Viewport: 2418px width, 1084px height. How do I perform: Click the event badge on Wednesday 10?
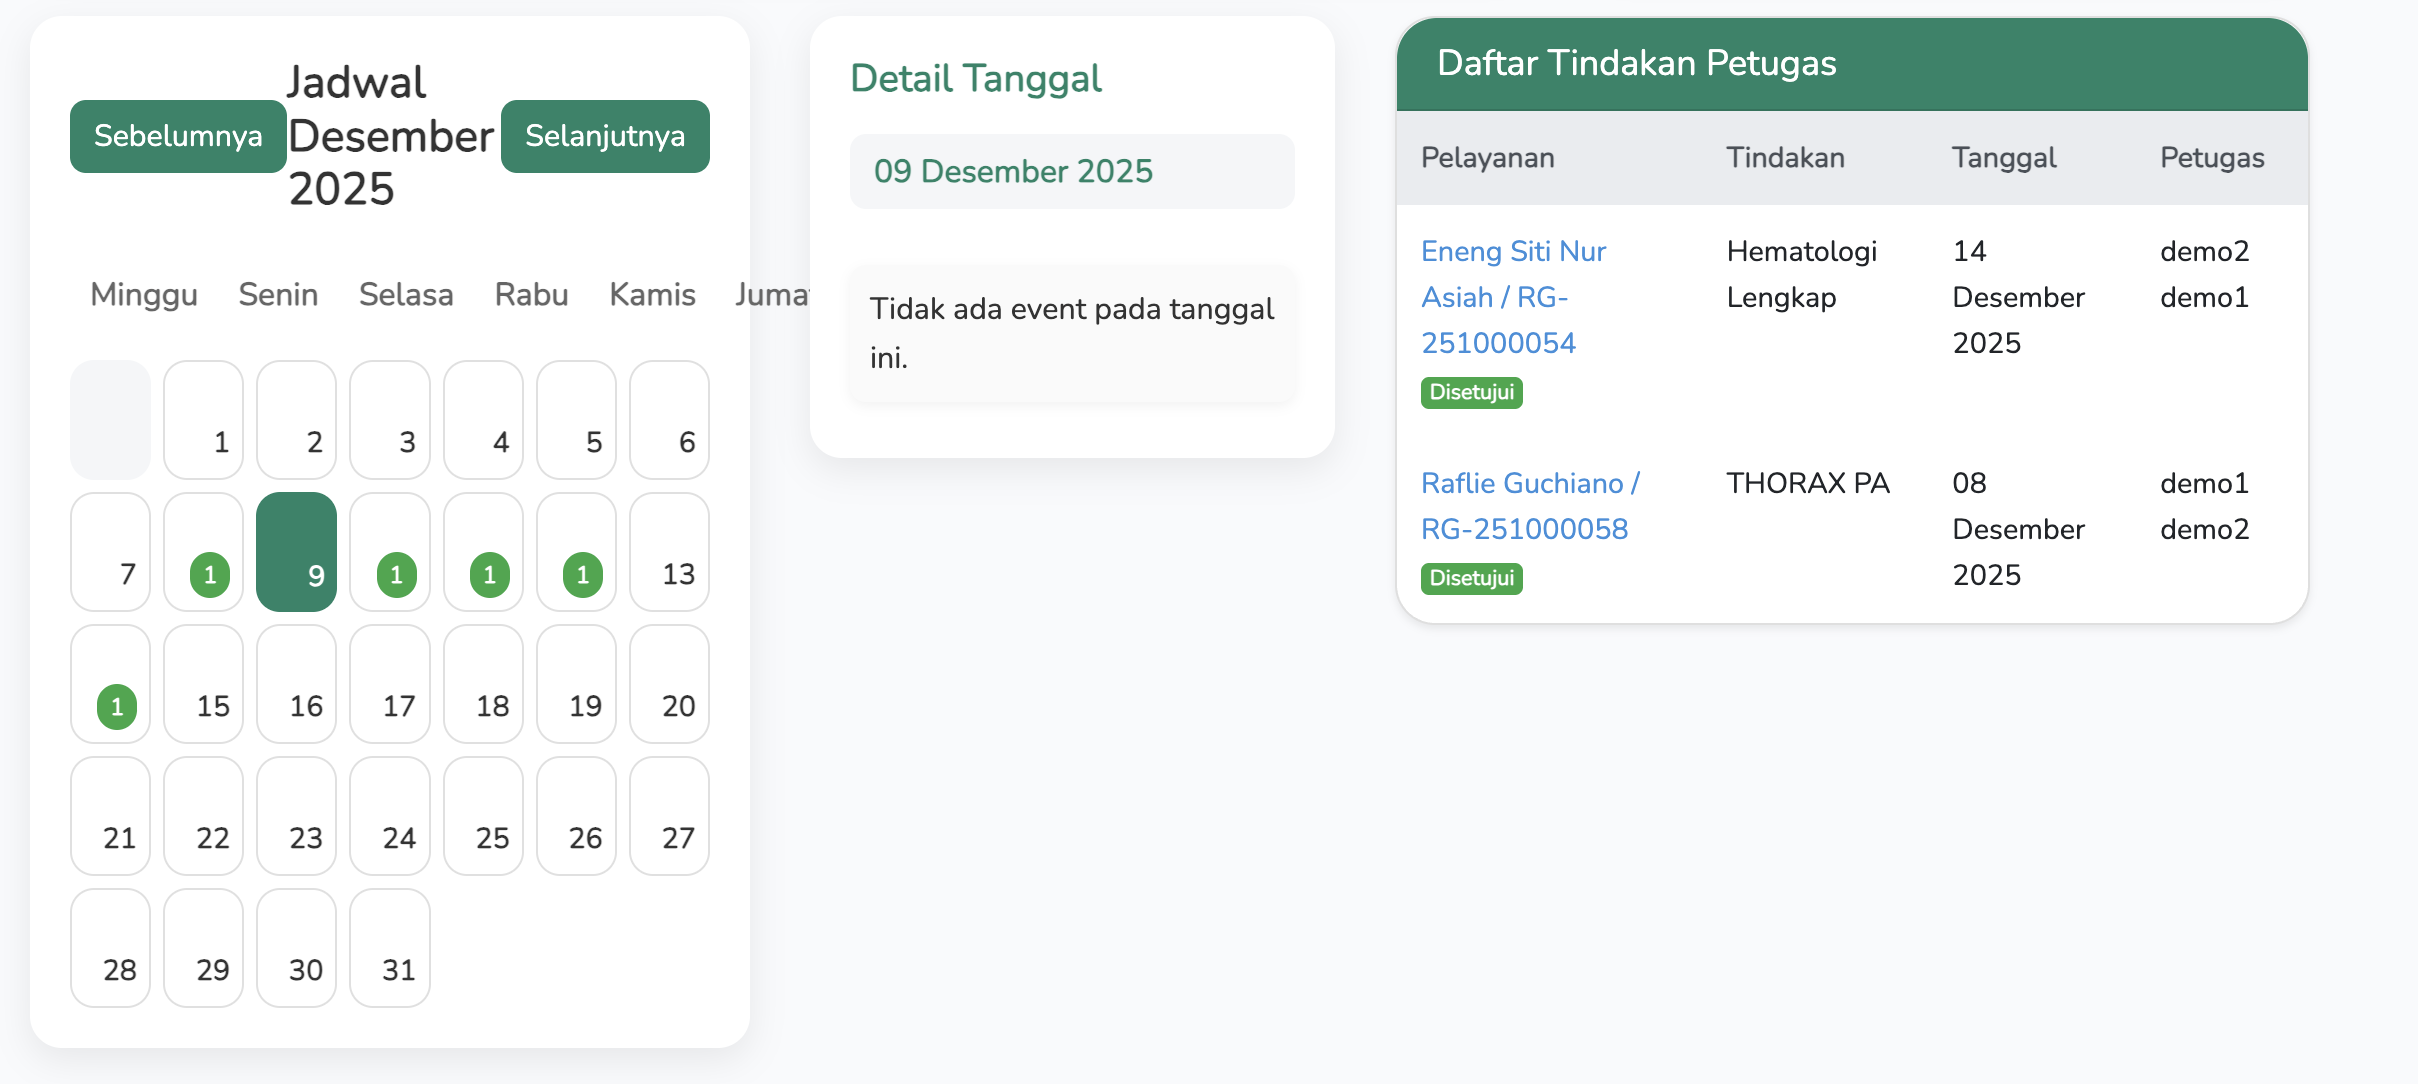(x=396, y=575)
